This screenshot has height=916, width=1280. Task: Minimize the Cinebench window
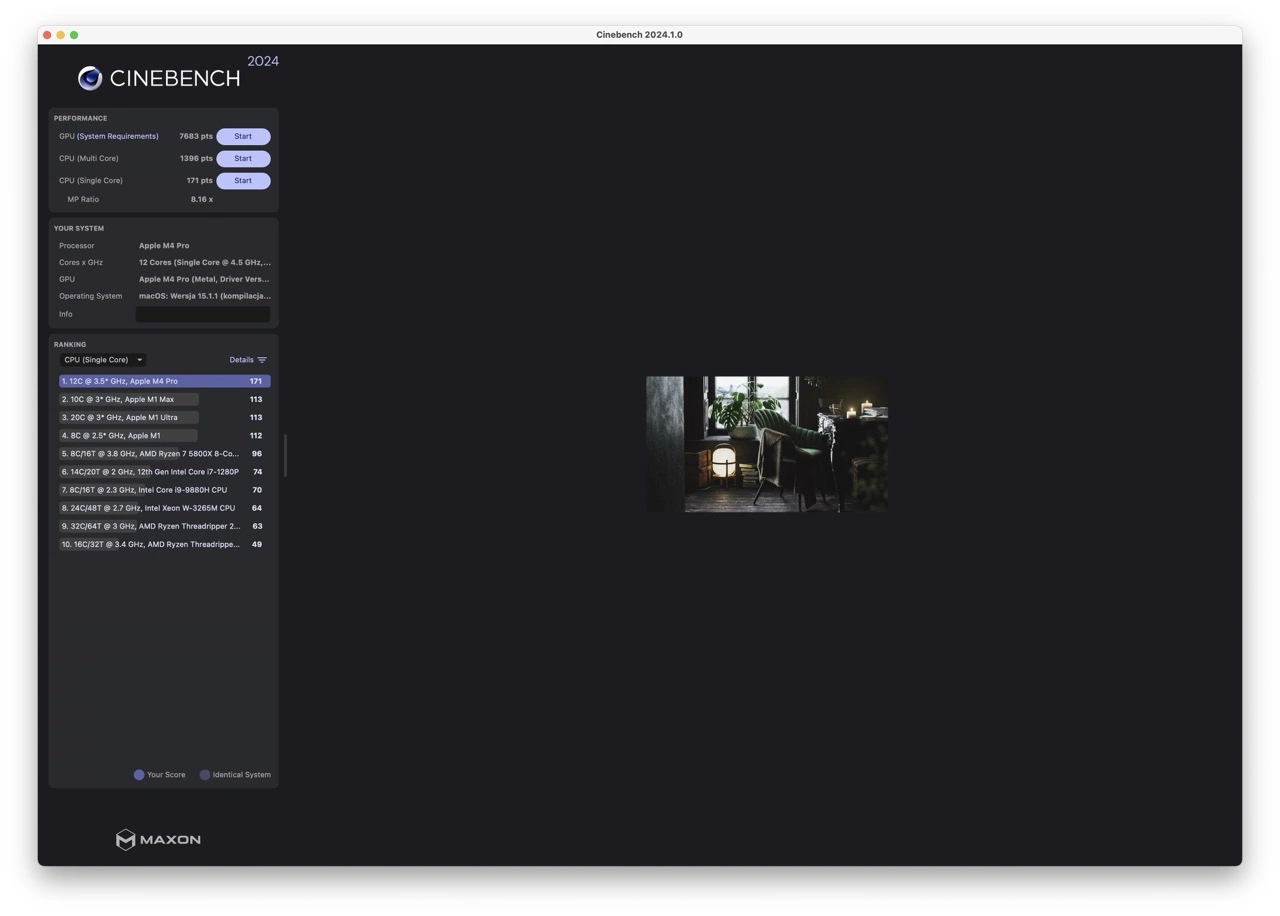click(60, 35)
